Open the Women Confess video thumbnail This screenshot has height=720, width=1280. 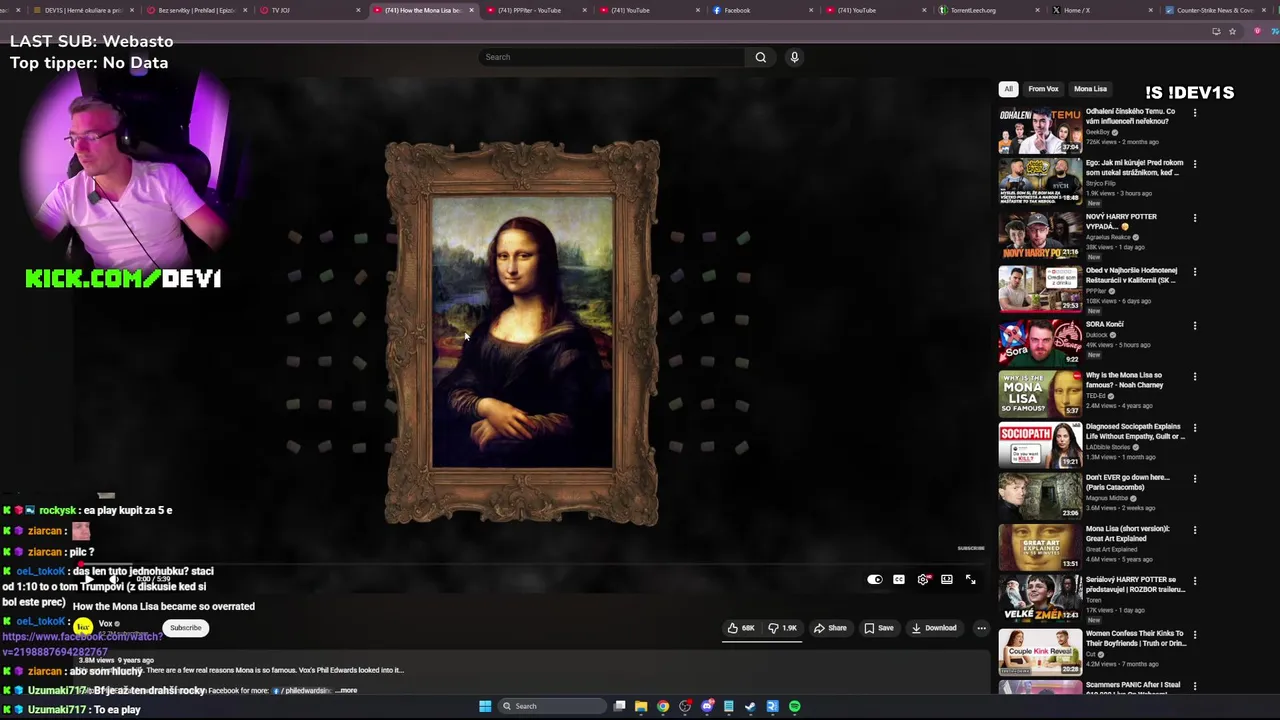[x=1040, y=651]
